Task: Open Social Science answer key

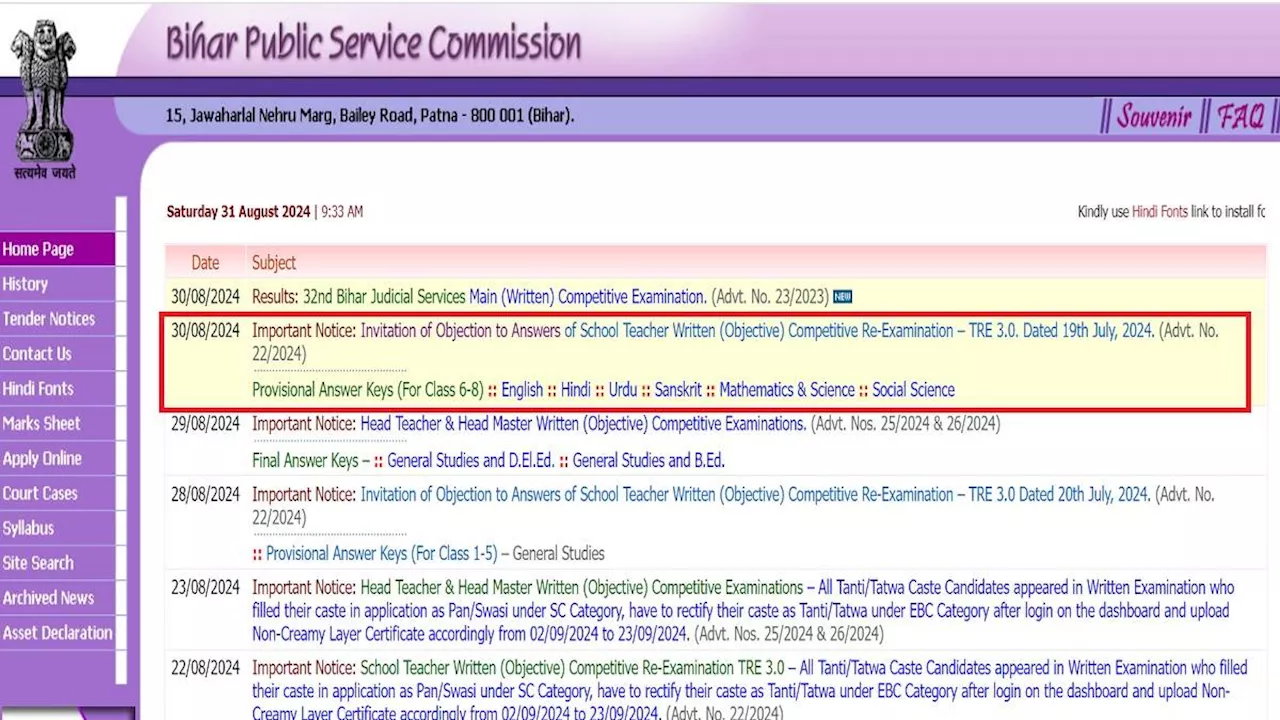Action: pyautogui.click(x=913, y=390)
